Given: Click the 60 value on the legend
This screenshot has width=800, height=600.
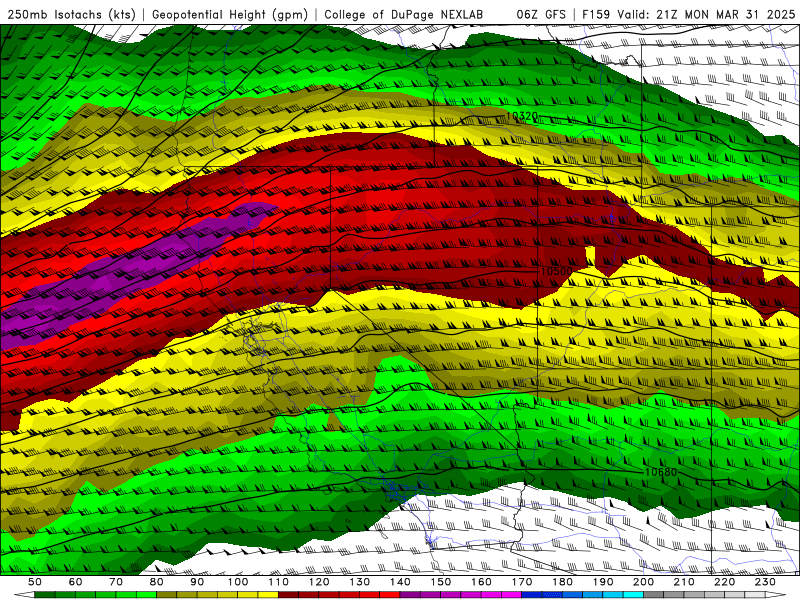Looking at the screenshot, I should (x=76, y=582).
